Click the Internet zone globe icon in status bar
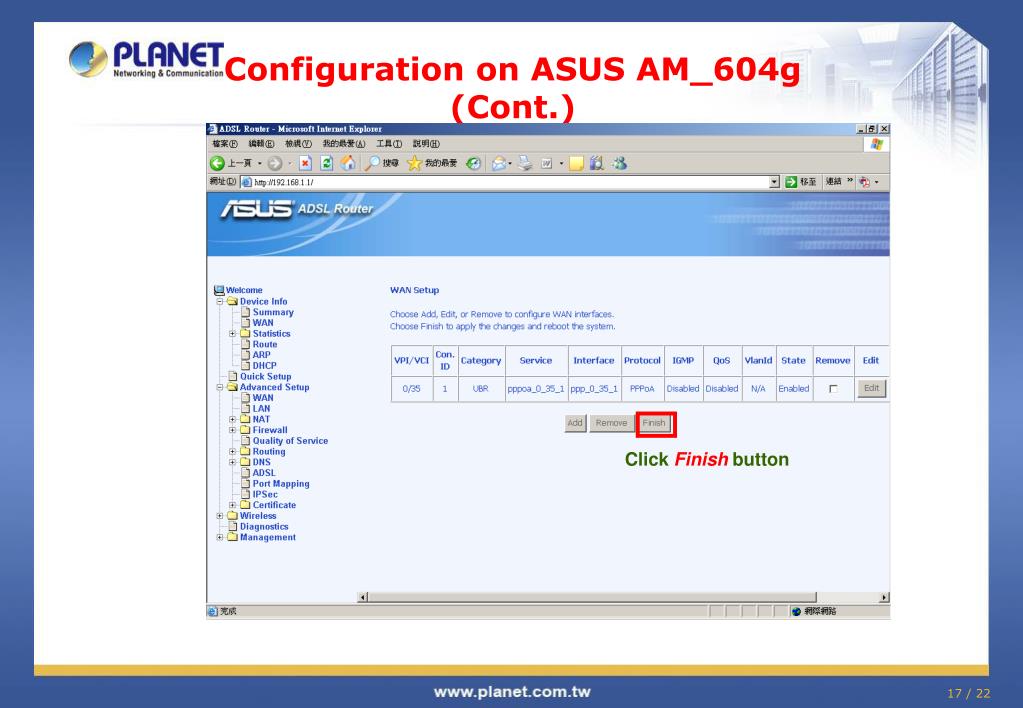Screen dimensions: 1023x708 796,611
